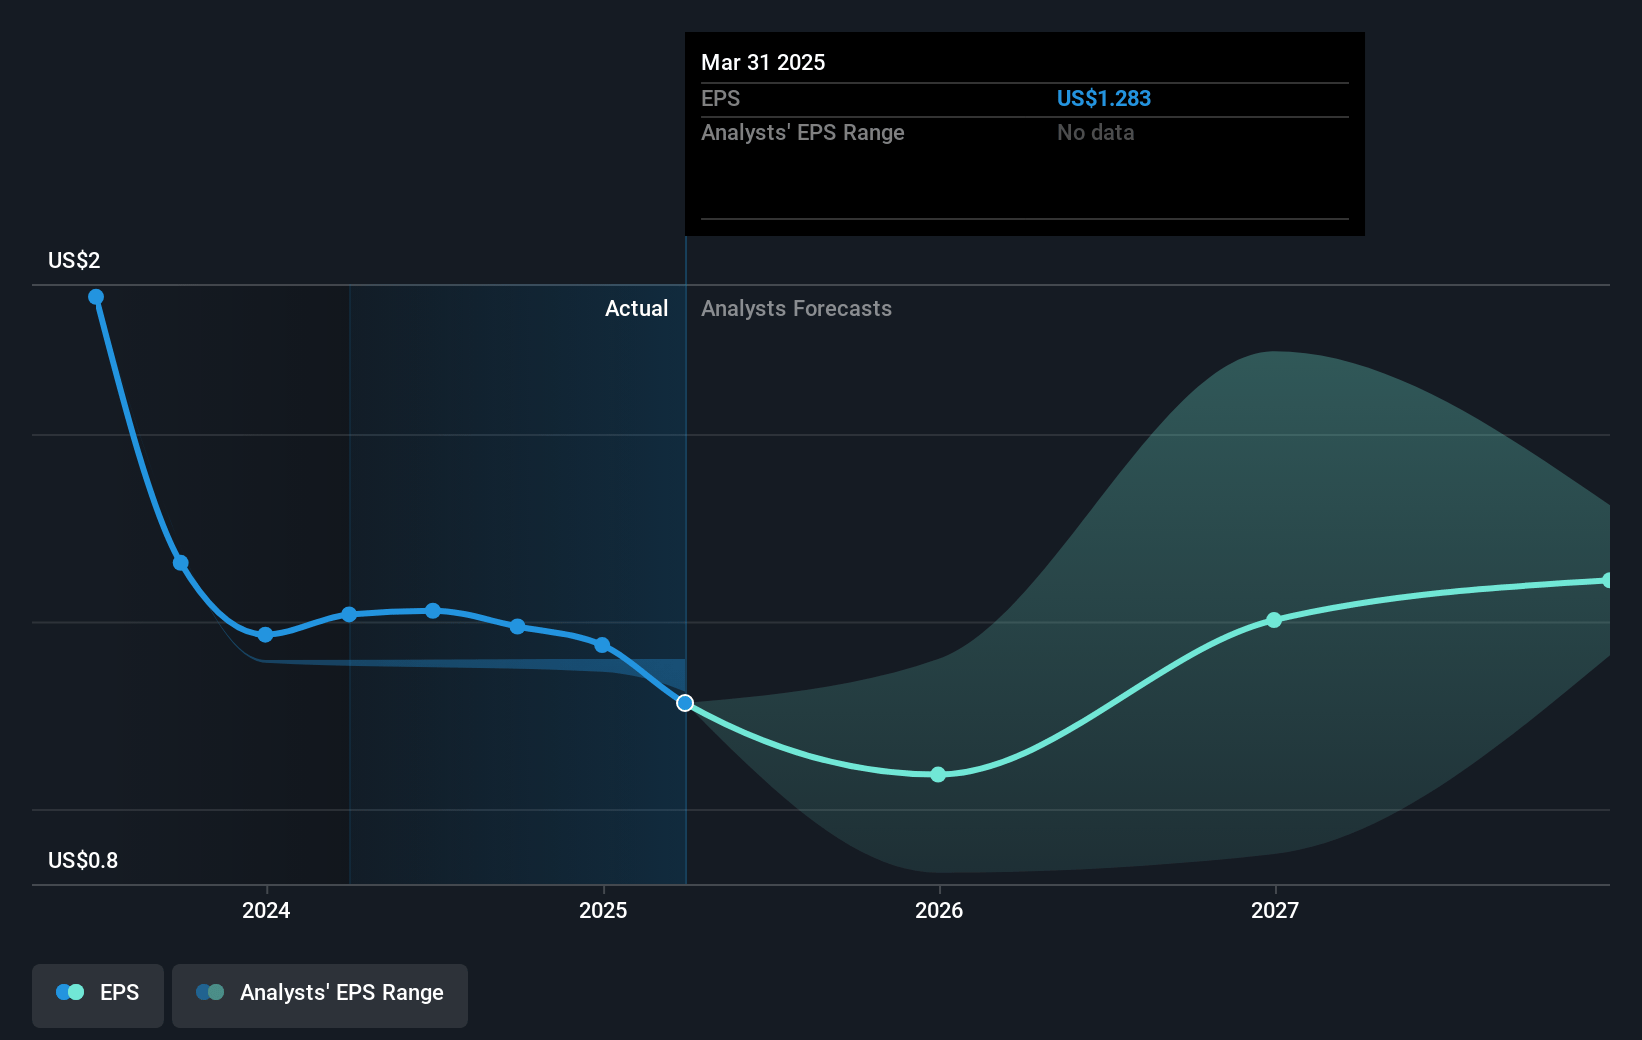1642x1040 pixels.
Task: Click the first EPS point near US$2
Action: click(x=96, y=297)
